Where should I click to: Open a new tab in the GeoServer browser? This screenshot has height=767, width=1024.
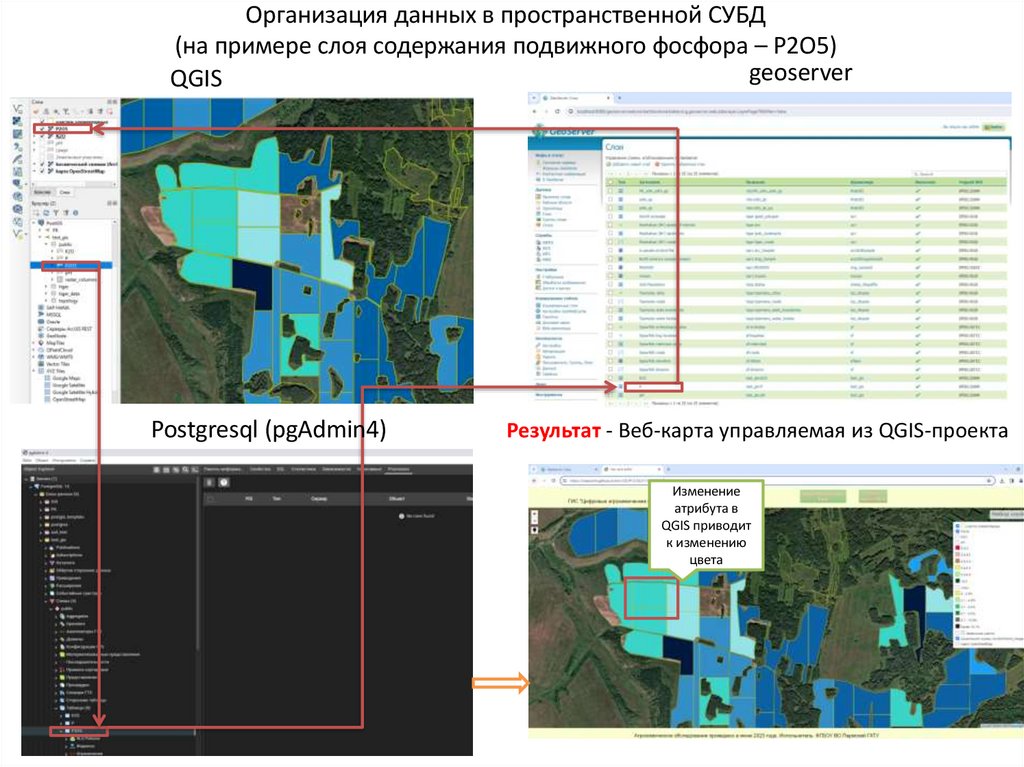coord(619,98)
